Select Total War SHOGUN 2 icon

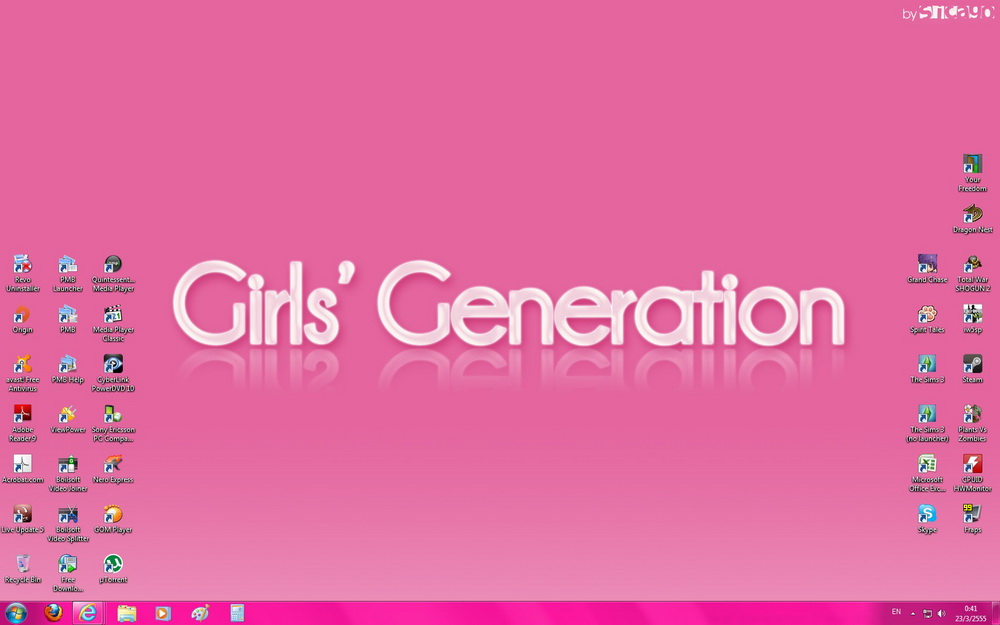(972, 273)
